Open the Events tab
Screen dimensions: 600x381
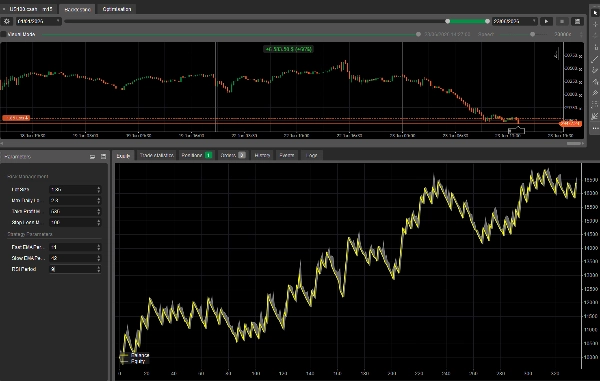pyautogui.click(x=287, y=155)
